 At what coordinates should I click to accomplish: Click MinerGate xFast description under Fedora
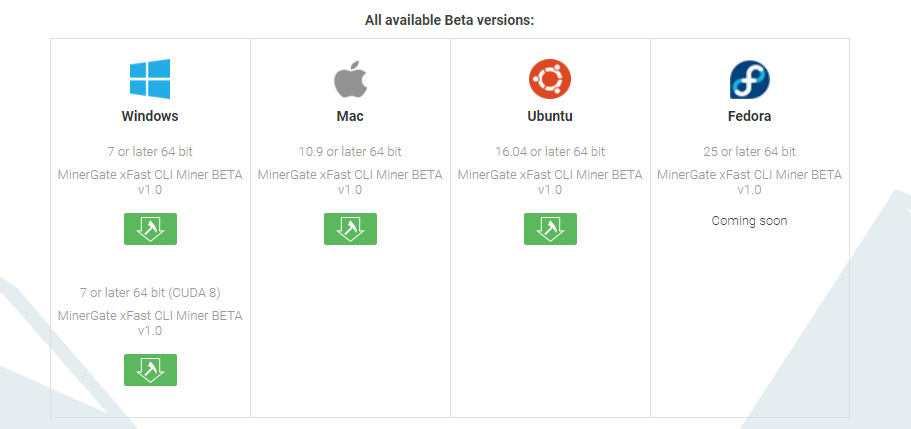[x=749, y=182]
